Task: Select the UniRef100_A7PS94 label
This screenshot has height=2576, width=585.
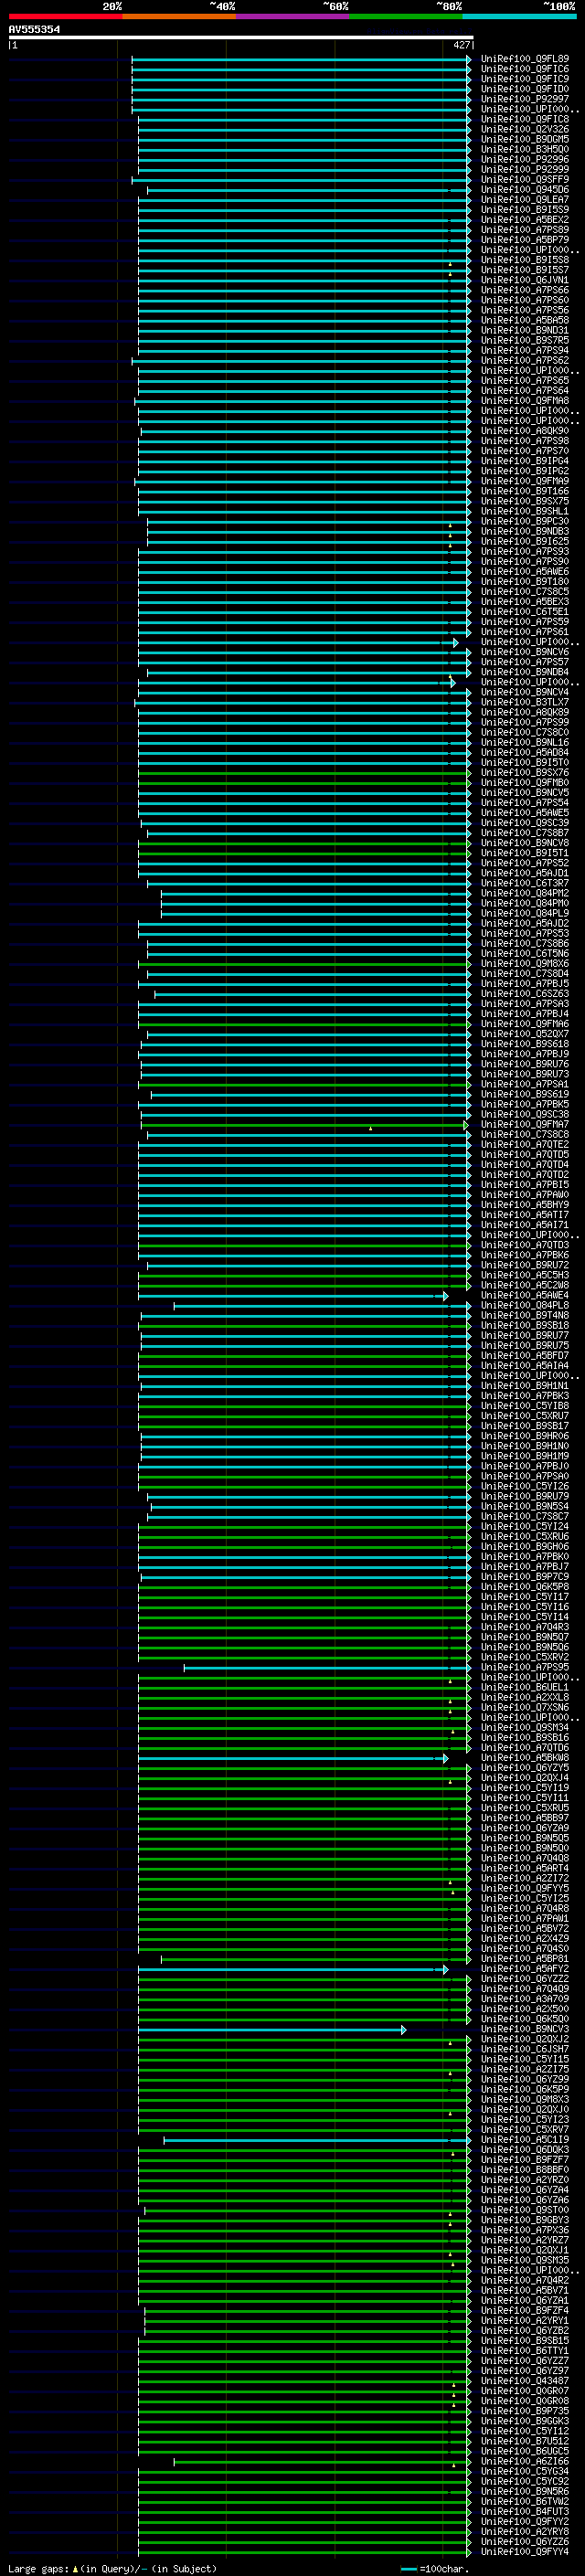Action: pos(524,350)
